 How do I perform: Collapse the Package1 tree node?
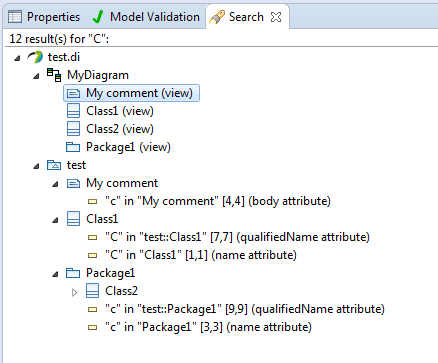[55, 274]
